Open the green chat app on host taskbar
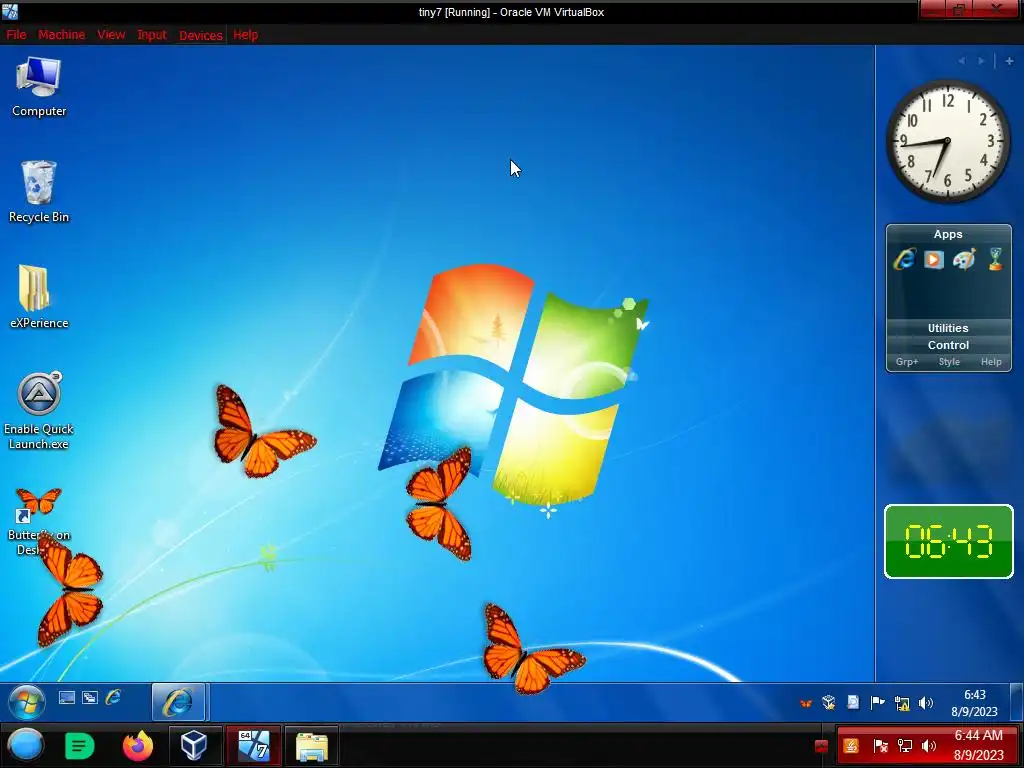 pyautogui.click(x=80, y=746)
